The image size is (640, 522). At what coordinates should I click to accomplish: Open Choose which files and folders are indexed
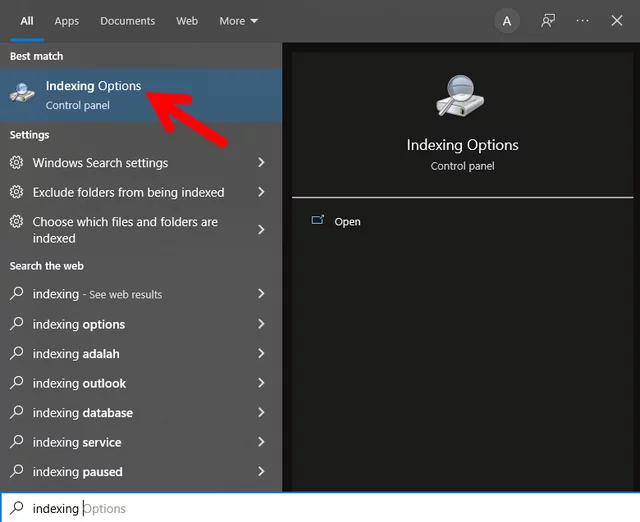(x=141, y=230)
